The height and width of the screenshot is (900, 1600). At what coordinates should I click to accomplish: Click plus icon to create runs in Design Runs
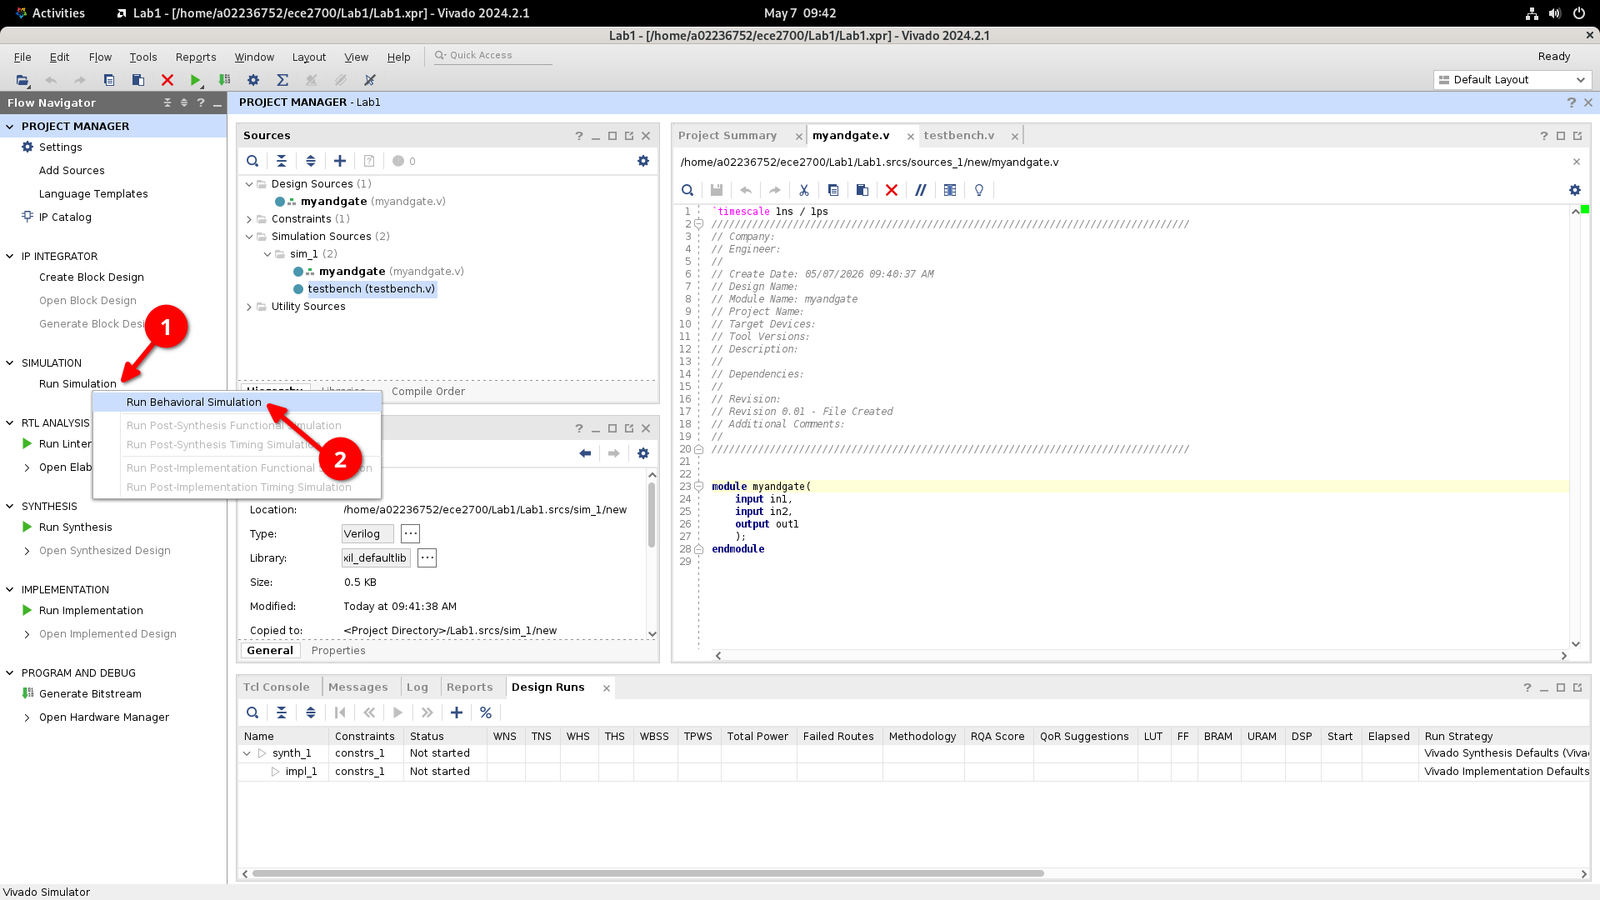[x=457, y=713]
